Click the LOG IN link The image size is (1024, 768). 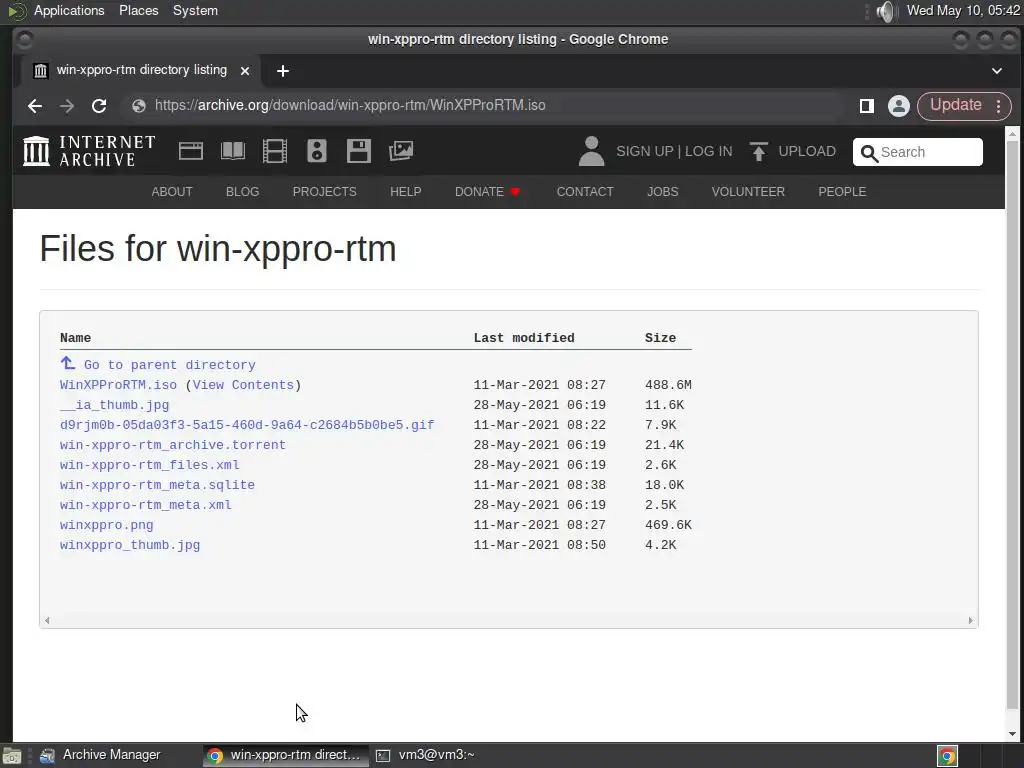coord(709,152)
